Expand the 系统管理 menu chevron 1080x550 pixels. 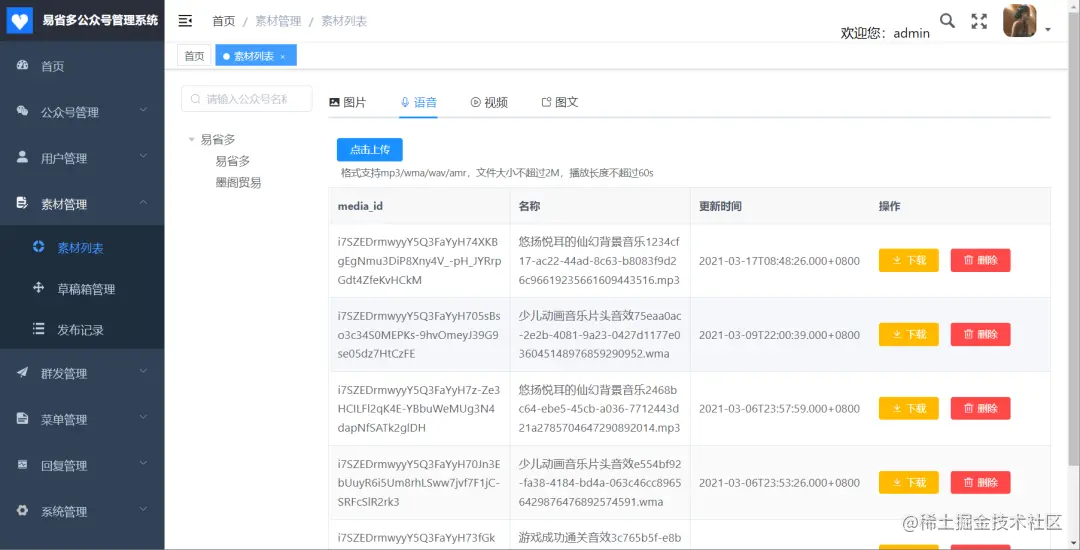pyautogui.click(x=143, y=510)
